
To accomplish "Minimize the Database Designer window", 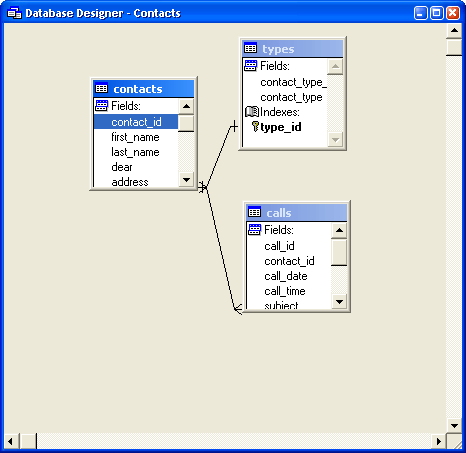I will pyautogui.click(x=420, y=13).
